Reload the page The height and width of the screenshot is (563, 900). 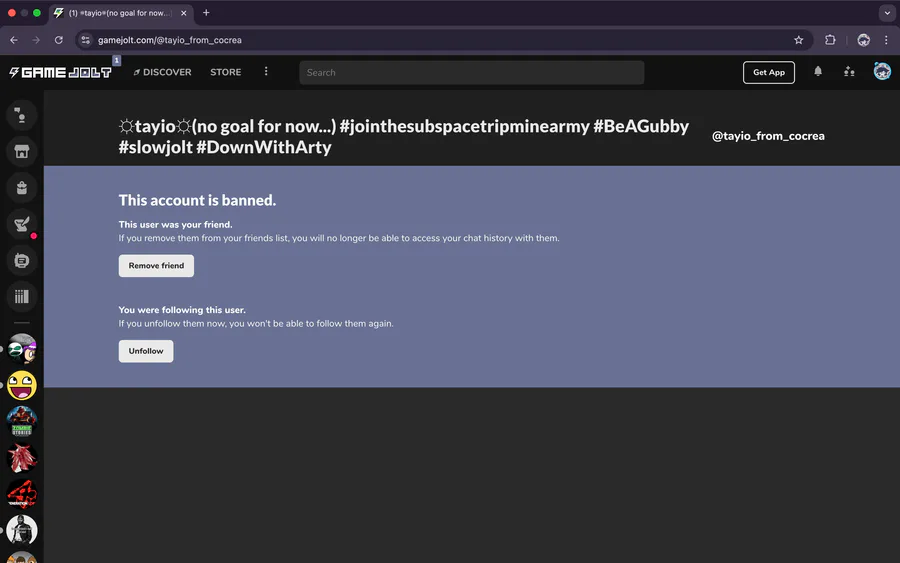59,40
